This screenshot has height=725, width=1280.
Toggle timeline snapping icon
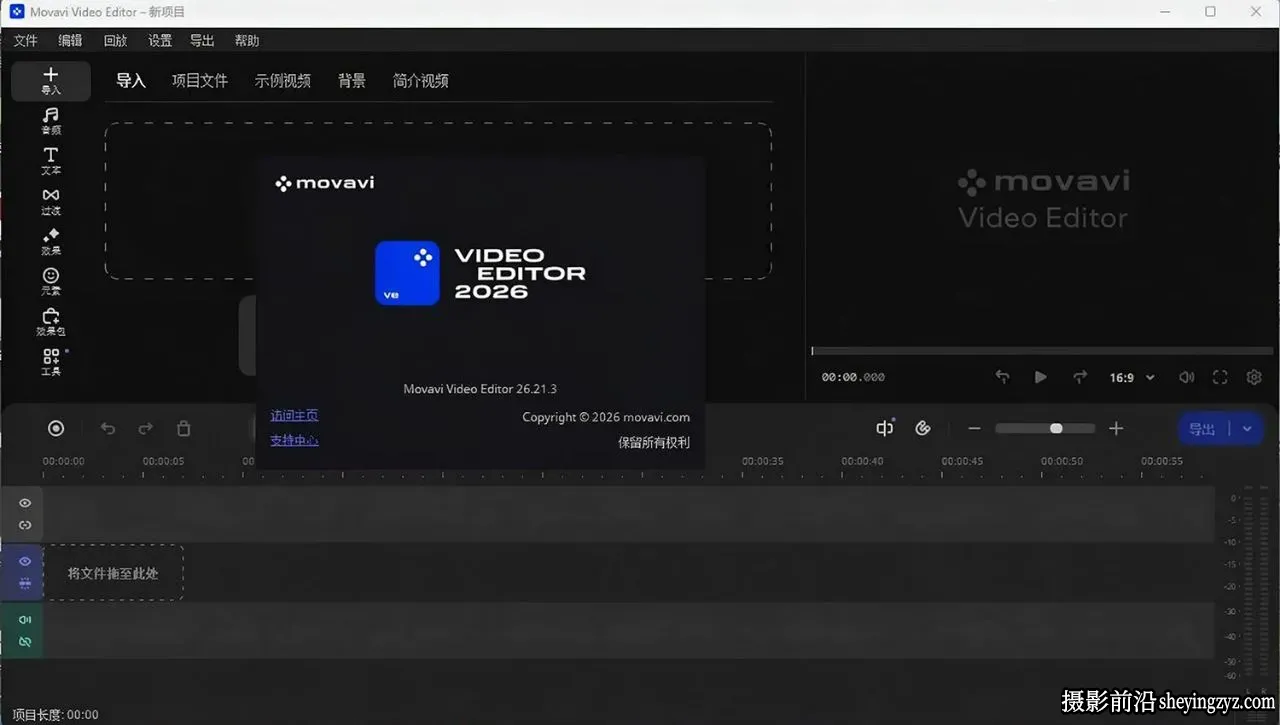click(x=885, y=428)
